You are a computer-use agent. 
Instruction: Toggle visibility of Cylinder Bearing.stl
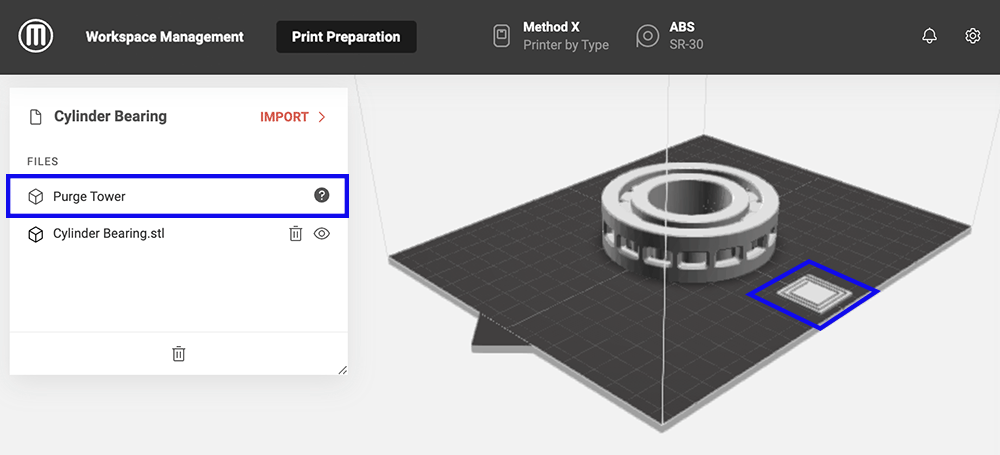point(321,233)
